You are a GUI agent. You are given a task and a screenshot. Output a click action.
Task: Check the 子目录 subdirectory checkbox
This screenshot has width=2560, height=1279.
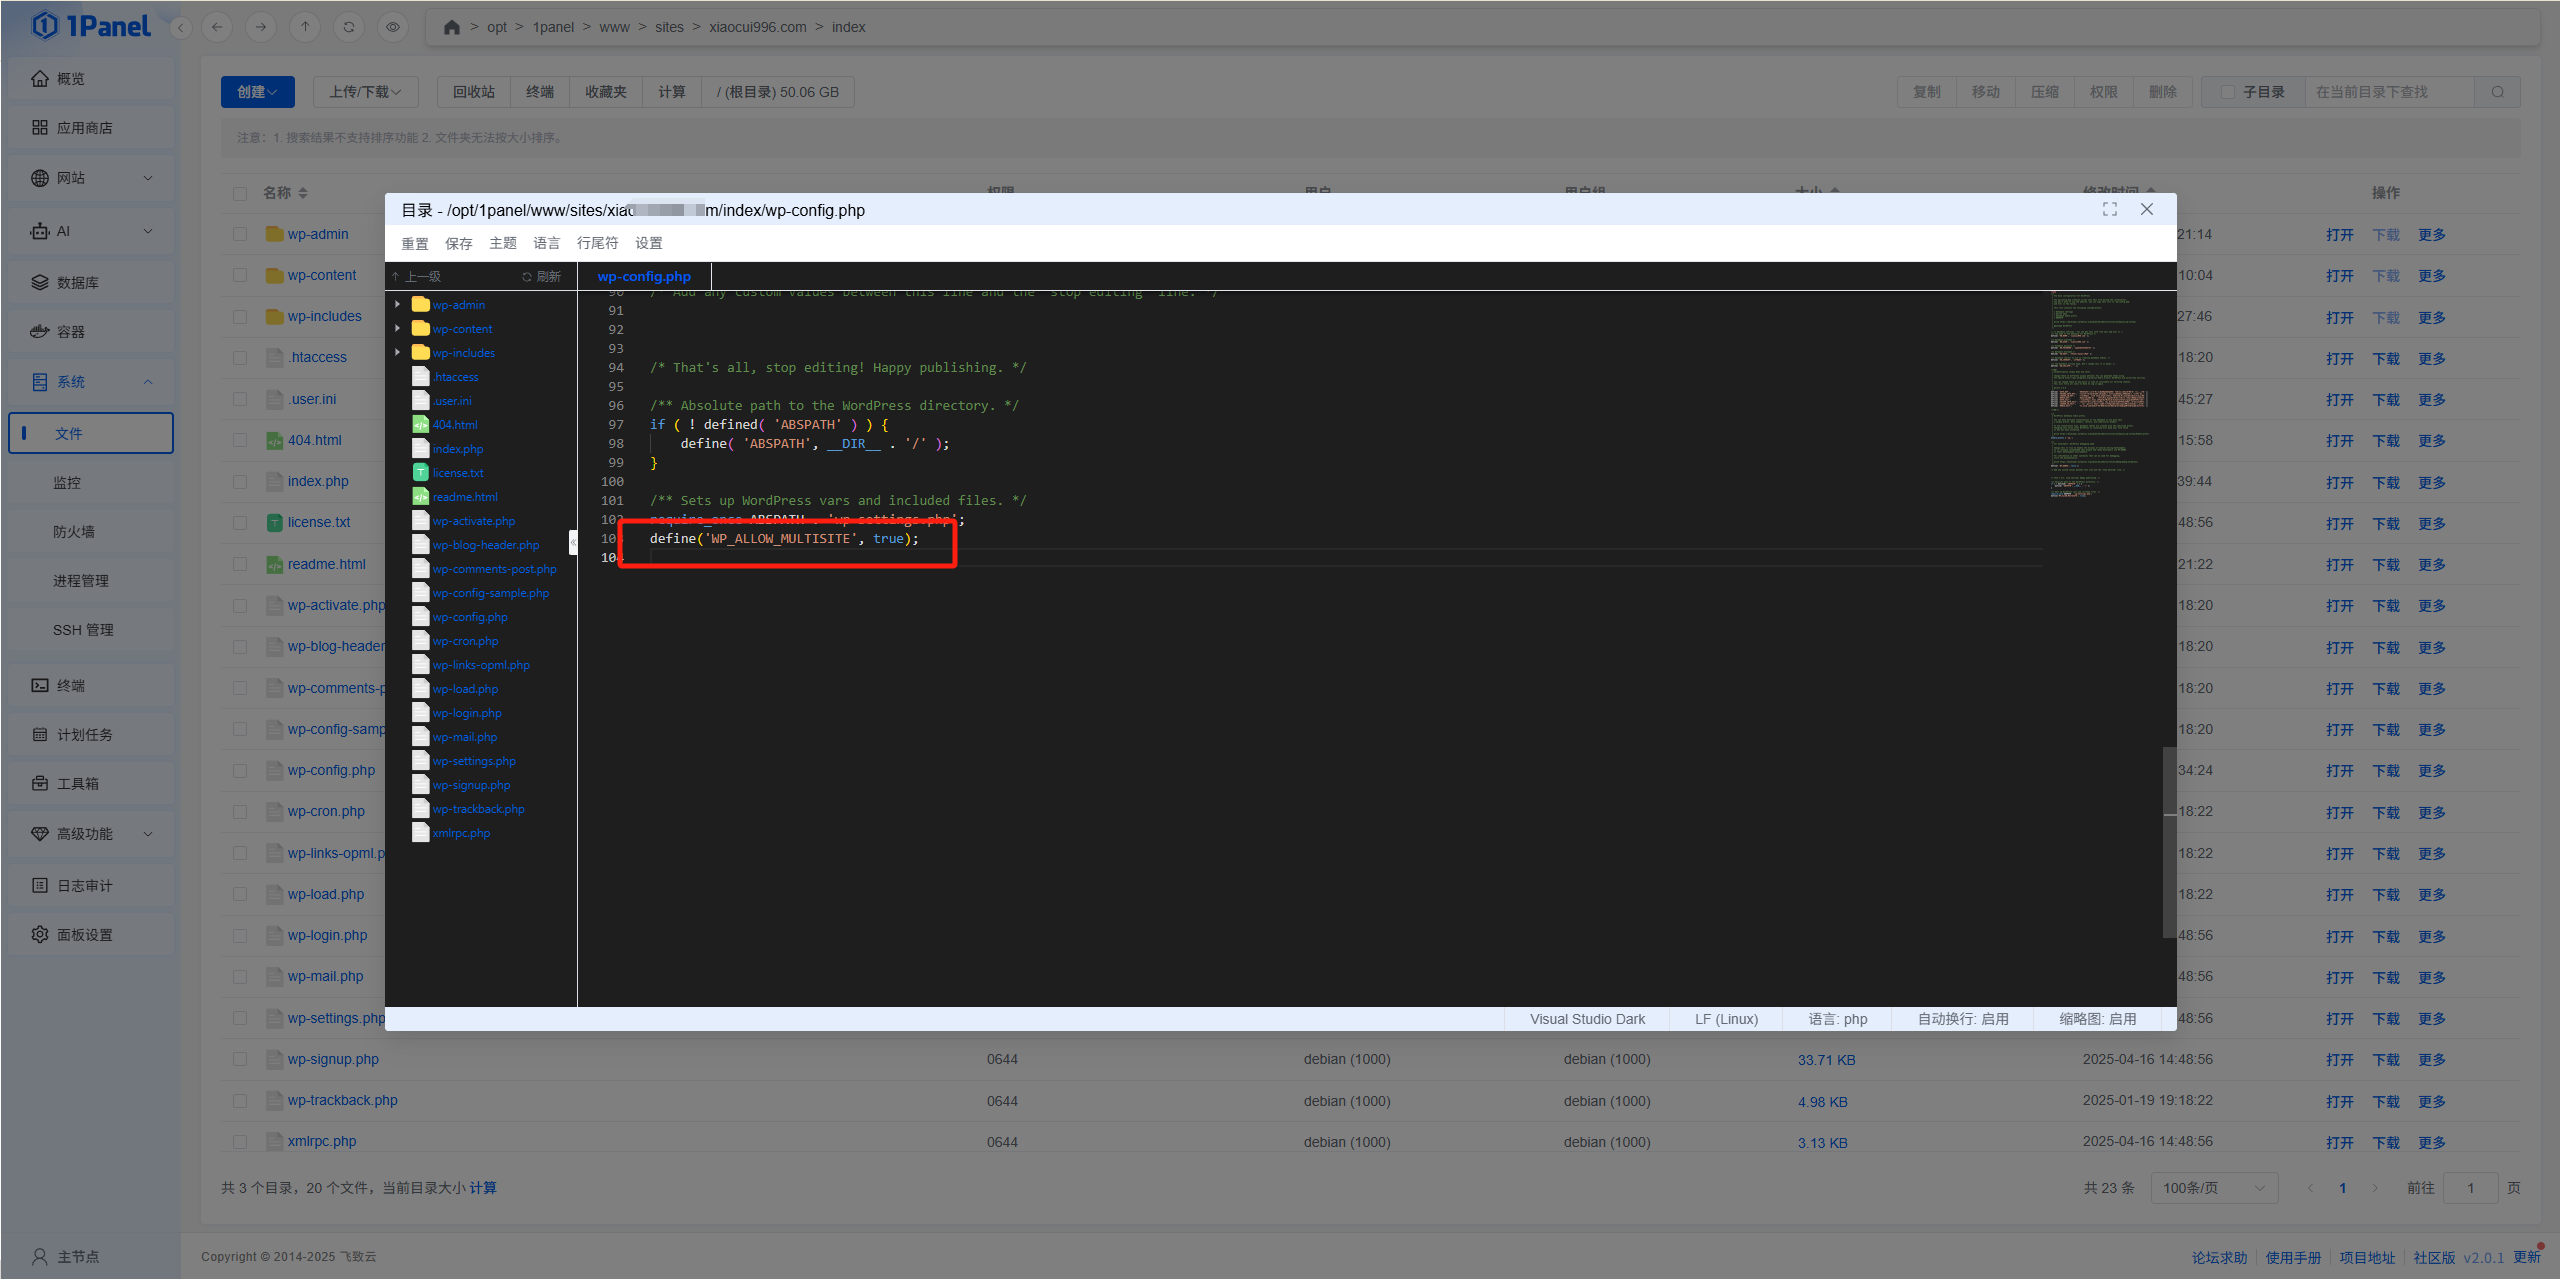[2227, 92]
